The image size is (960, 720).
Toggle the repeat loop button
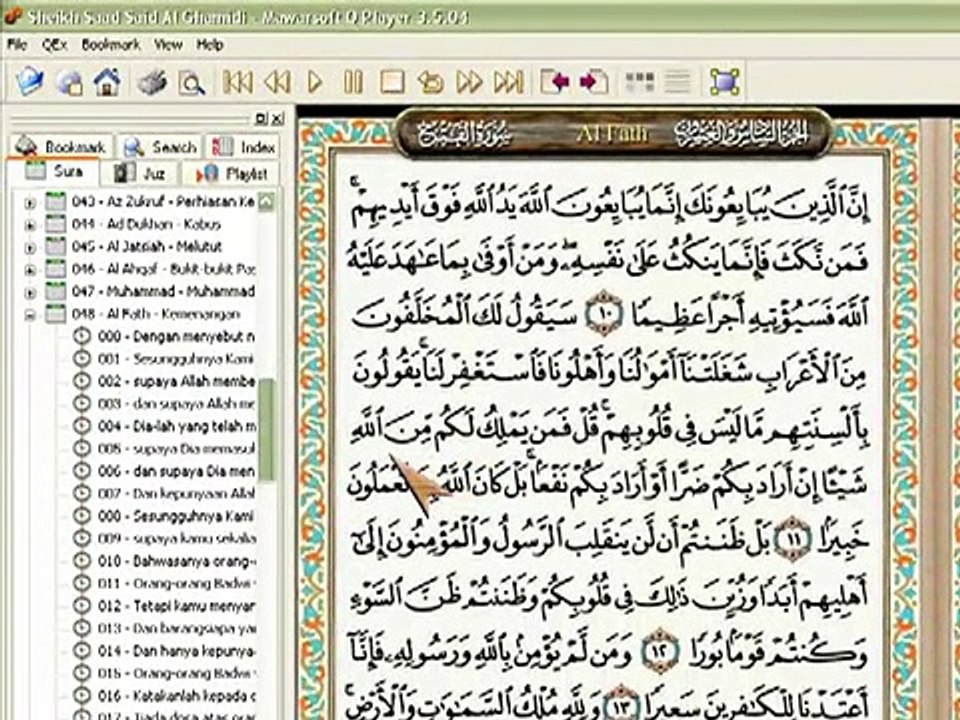point(430,82)
